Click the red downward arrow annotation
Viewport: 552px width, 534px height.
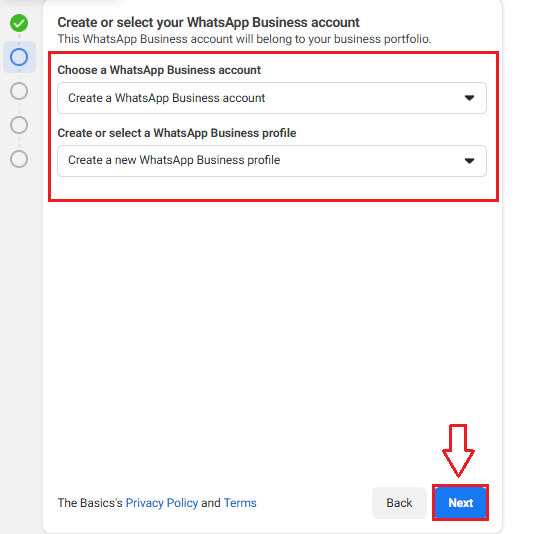[458, 451]
